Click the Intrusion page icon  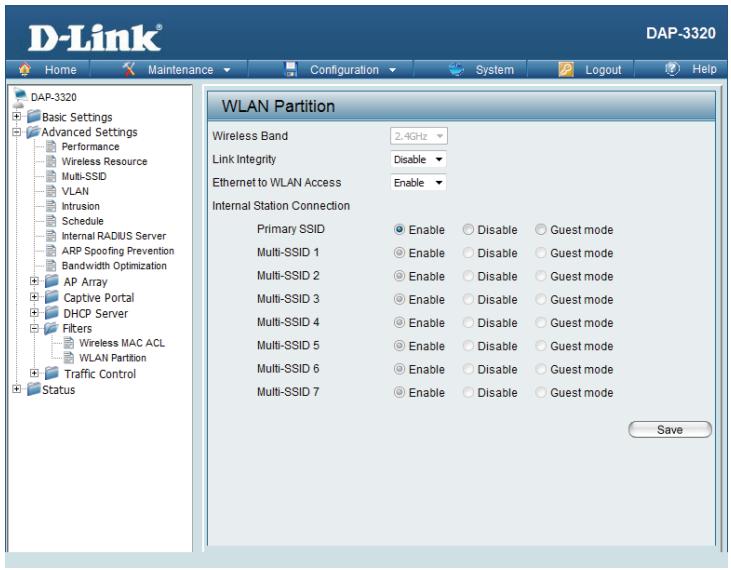coord(52,206)
